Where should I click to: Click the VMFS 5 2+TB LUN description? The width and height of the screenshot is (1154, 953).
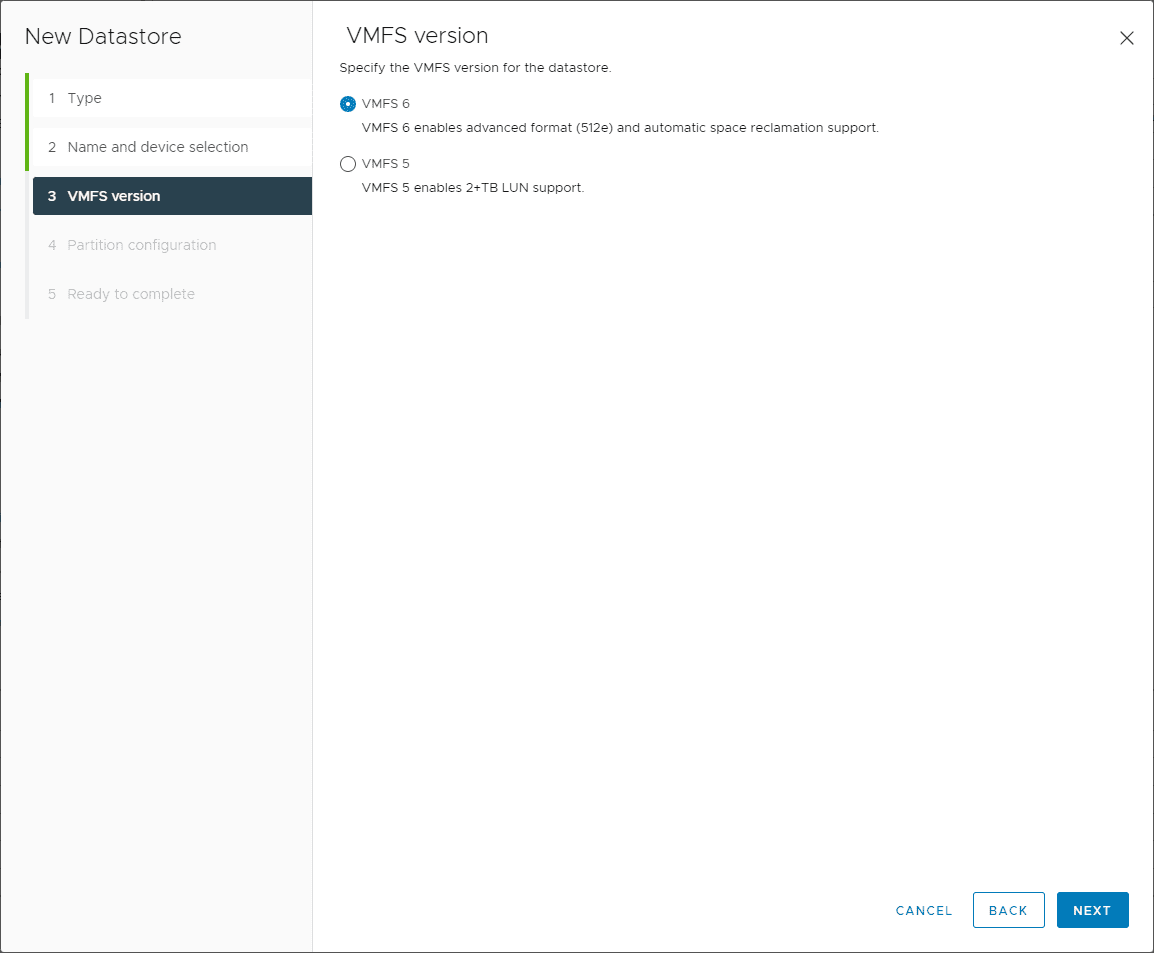(472, 188)
